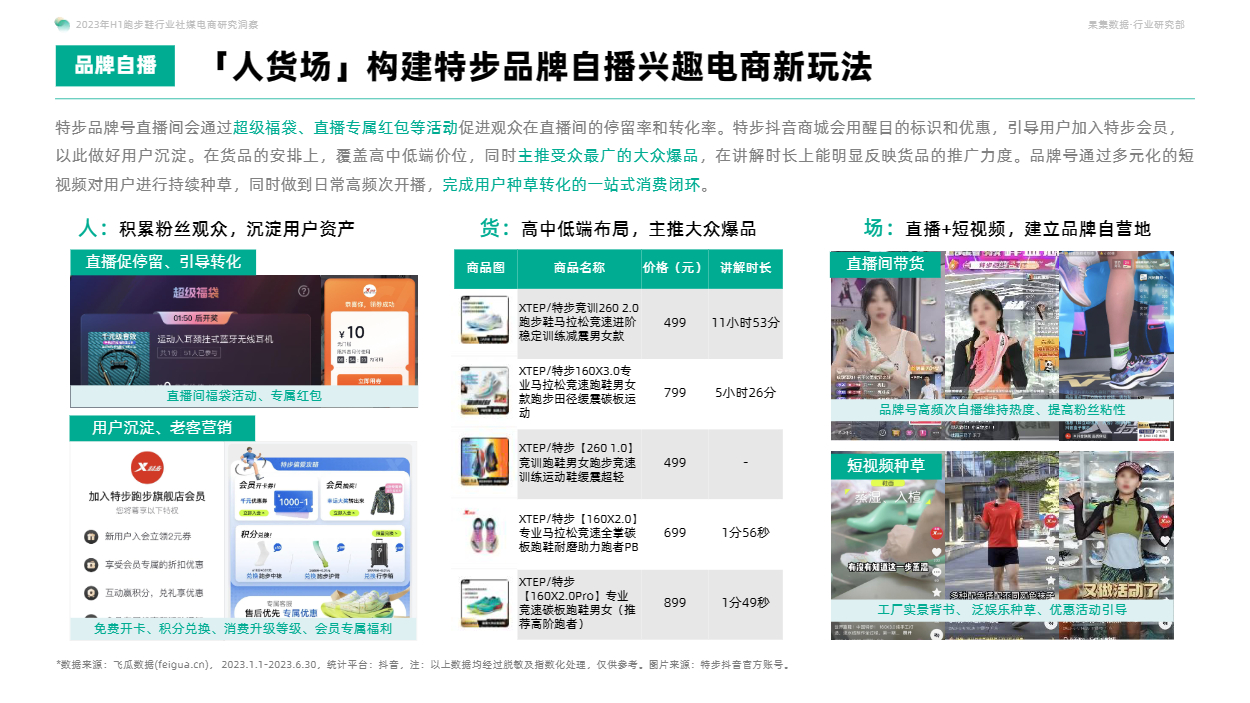The height and width of the screenshot is (703, 1250).
Task: Click the livestream image of woman holding pink shoe
Action: [1002, 345]
